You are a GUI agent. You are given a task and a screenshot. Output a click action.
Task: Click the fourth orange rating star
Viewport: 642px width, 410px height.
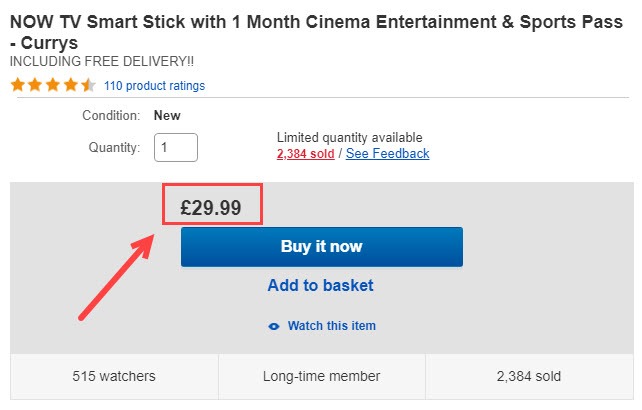coord(71,85)
